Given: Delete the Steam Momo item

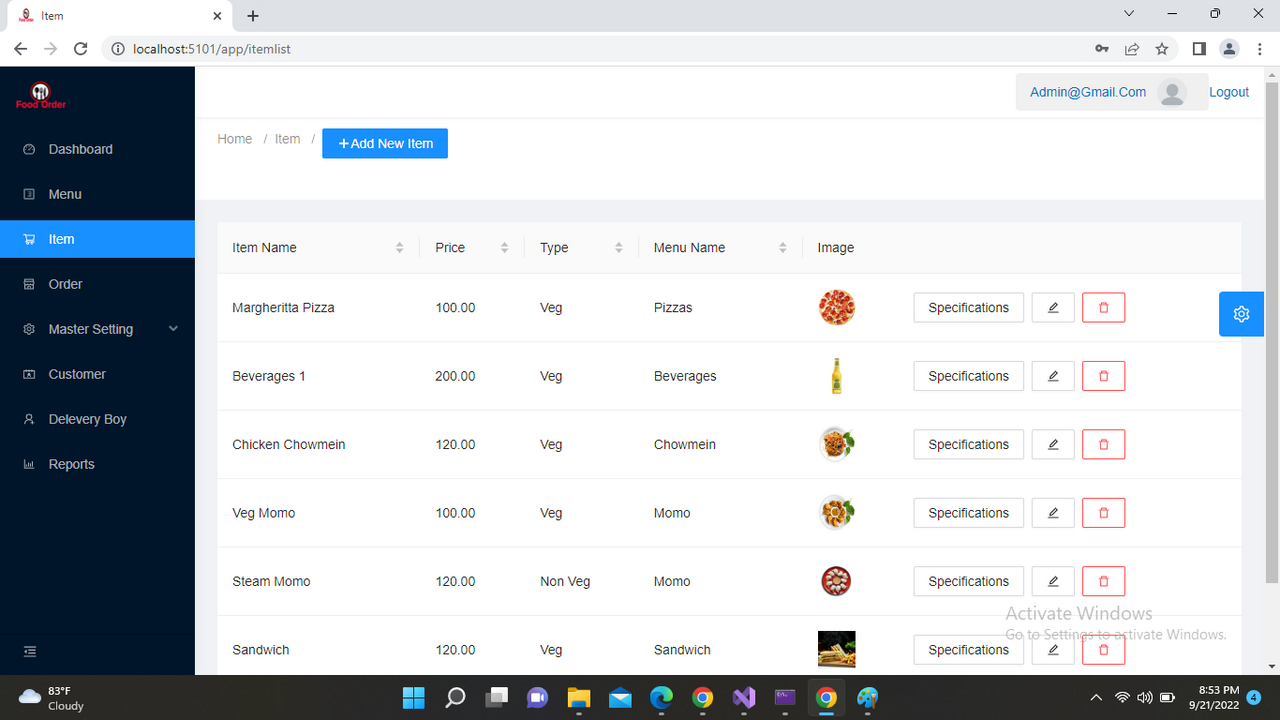Looking at the screenshot, I should click(1104, 581).
